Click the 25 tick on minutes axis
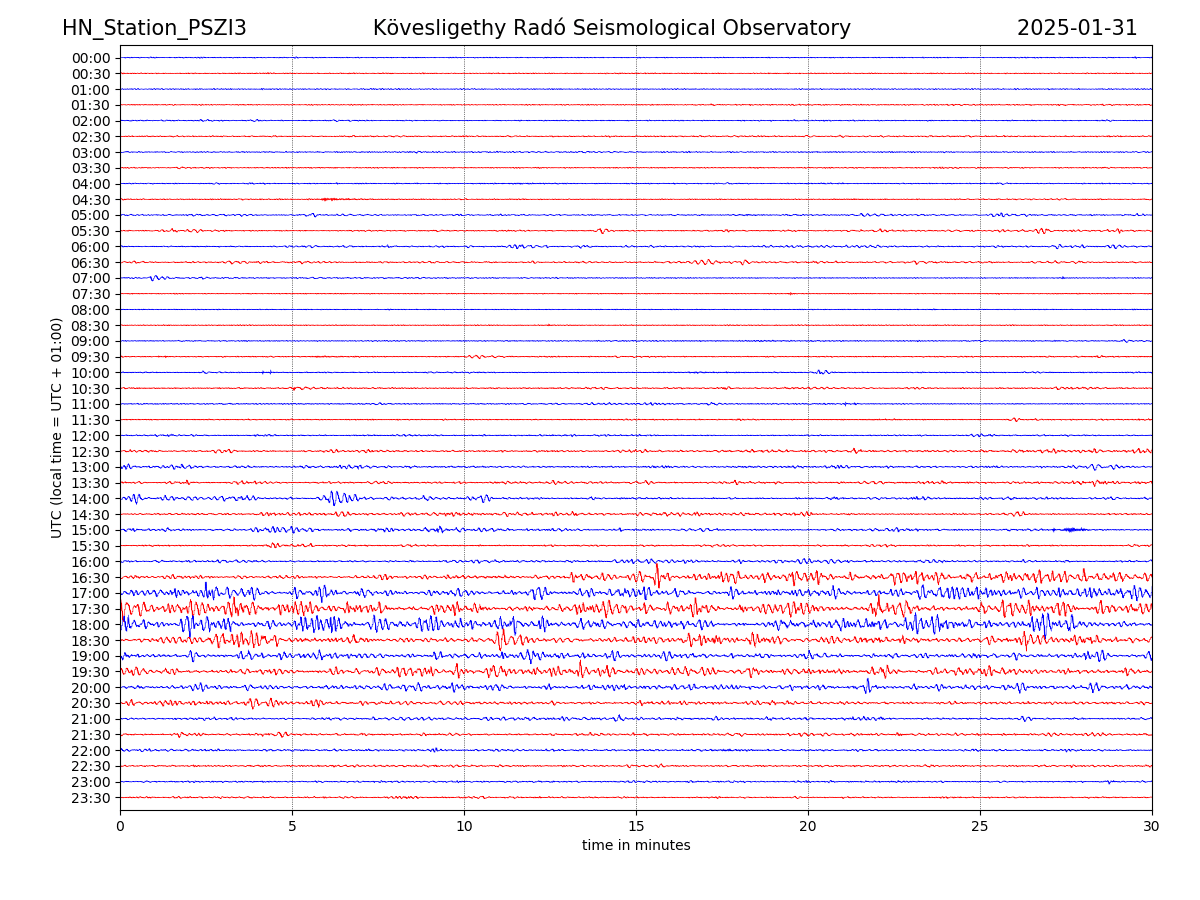Viewport: 1200px width, 900px height. point(980,827)
